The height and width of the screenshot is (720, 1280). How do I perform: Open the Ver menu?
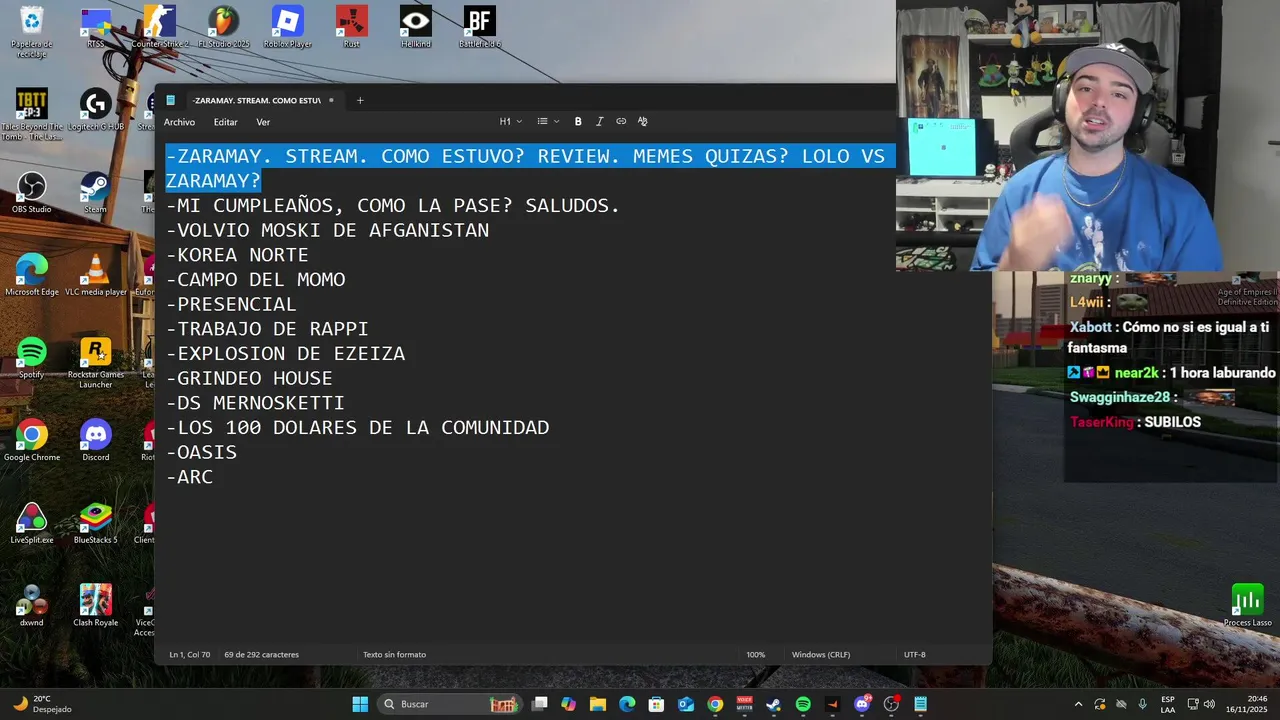[263, 122]
